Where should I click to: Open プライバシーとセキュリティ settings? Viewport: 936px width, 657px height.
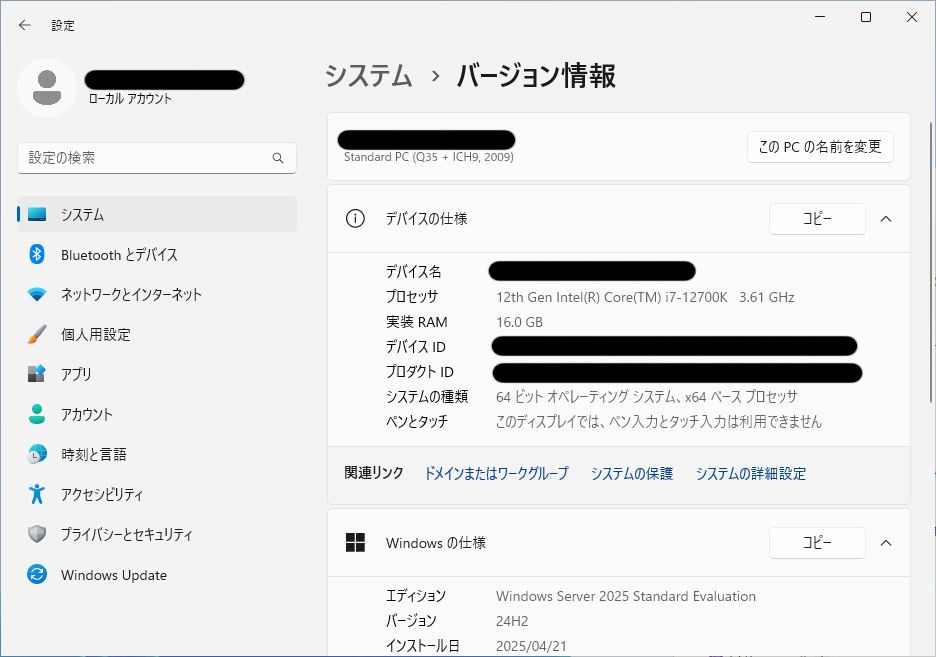click(x=157, y=534)
